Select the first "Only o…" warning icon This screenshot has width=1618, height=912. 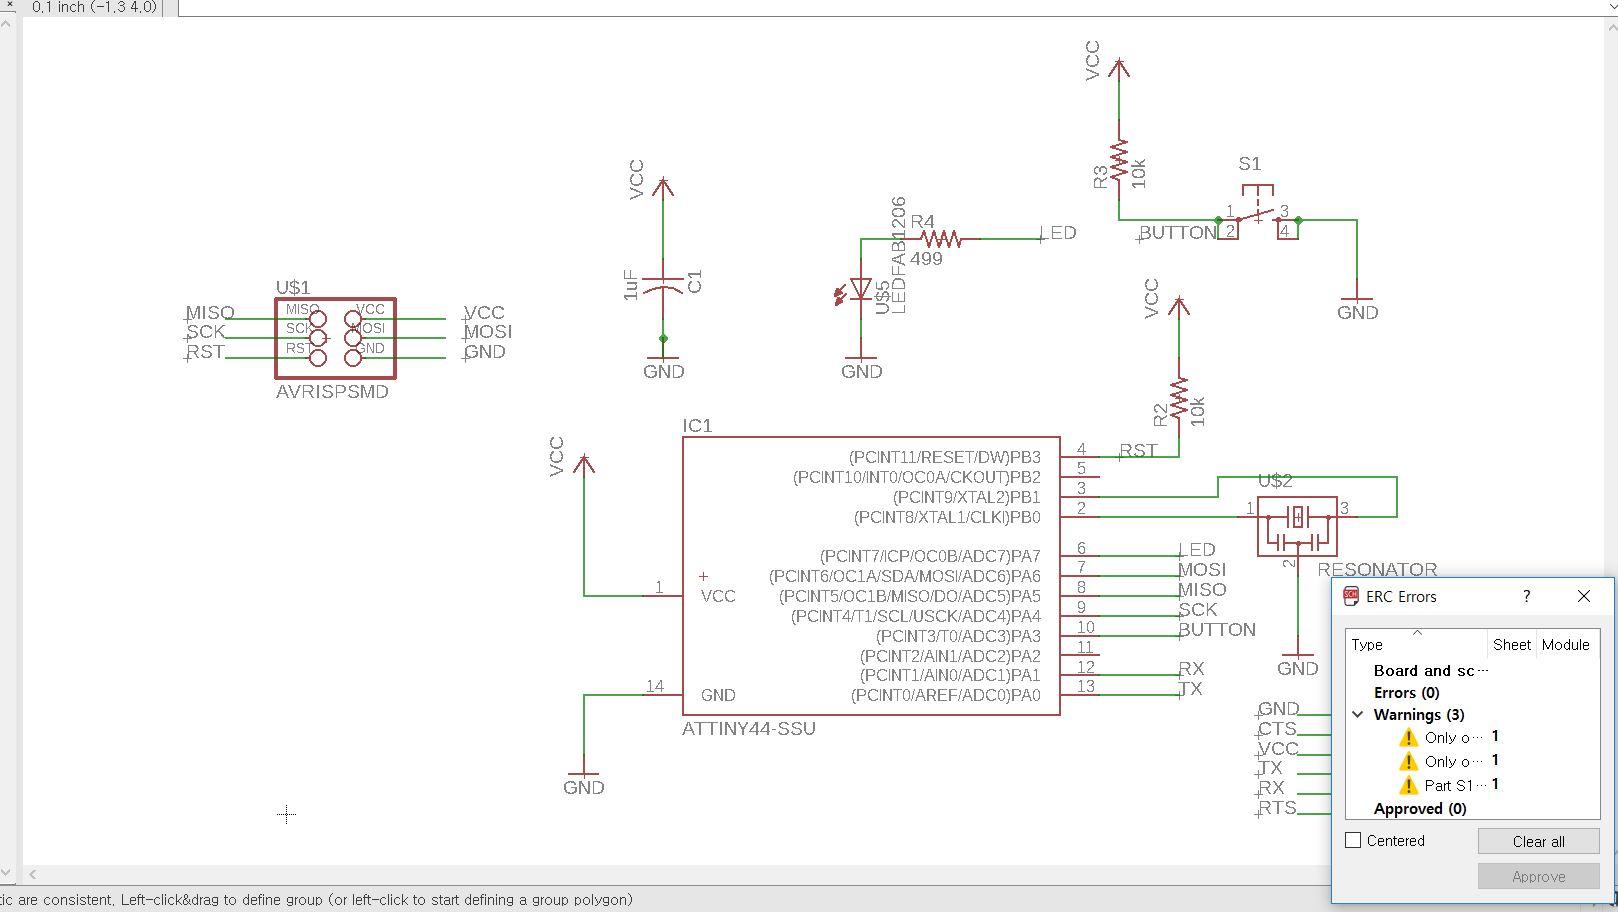click(x=1408, y=737)
